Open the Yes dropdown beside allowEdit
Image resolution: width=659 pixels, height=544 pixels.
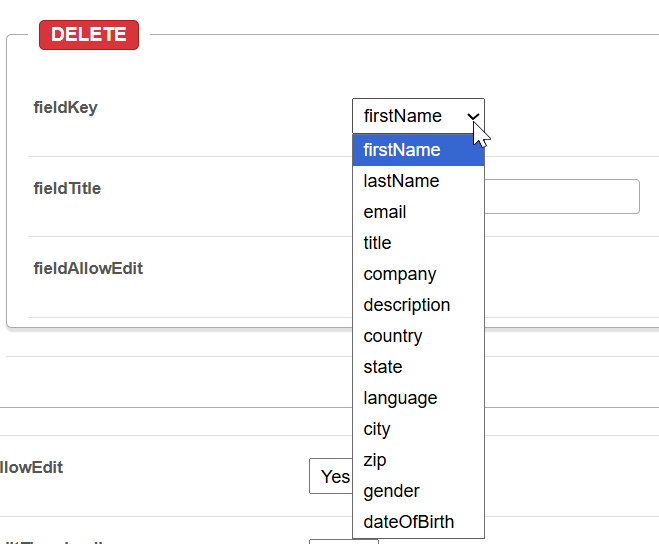(x=331, y=477)
